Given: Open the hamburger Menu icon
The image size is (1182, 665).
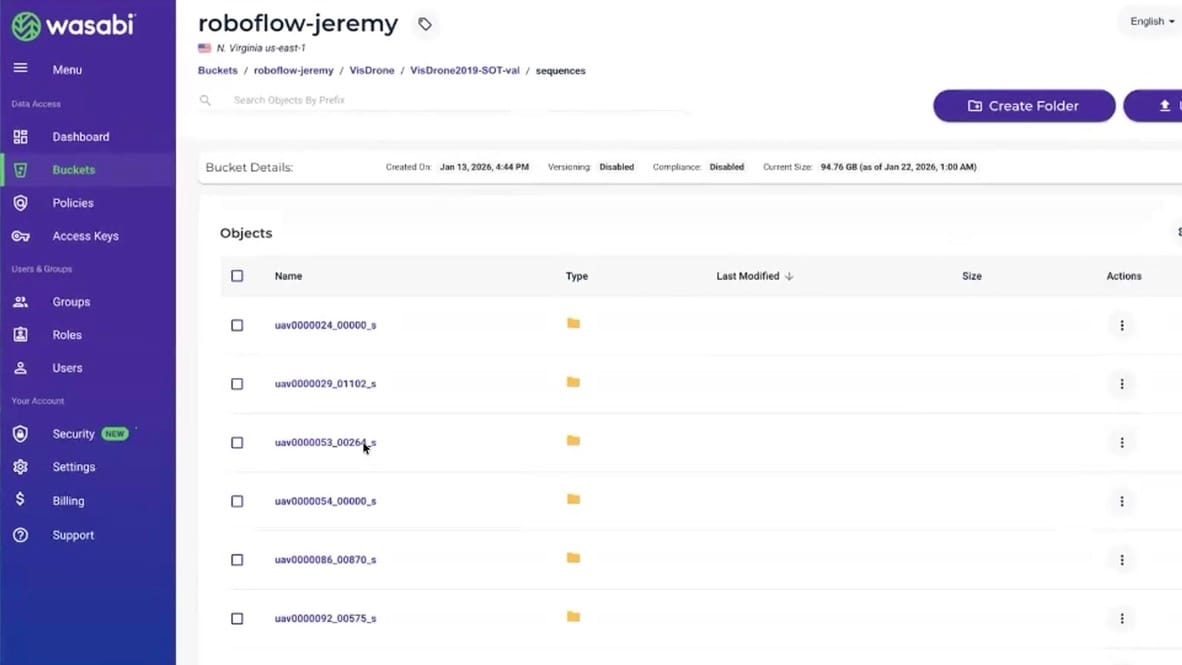Looking at the screenshot, I should pyautogui.click(x=20, y=69).
